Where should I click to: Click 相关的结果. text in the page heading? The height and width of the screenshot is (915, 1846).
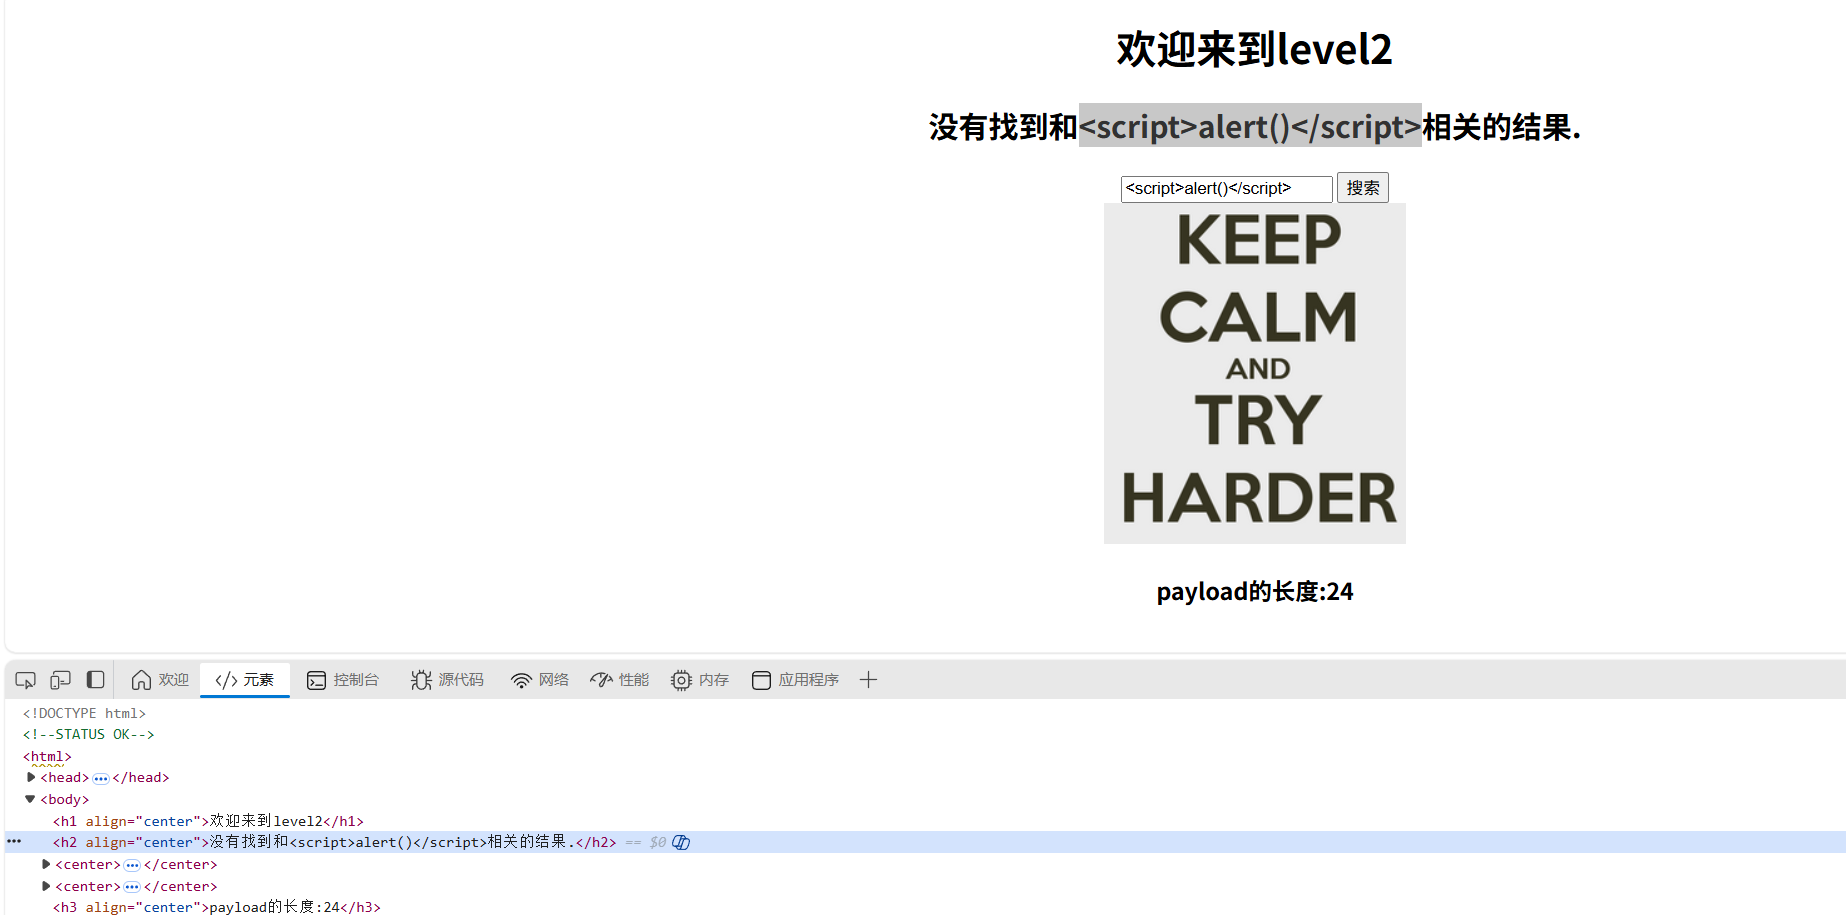[1502, 127]
